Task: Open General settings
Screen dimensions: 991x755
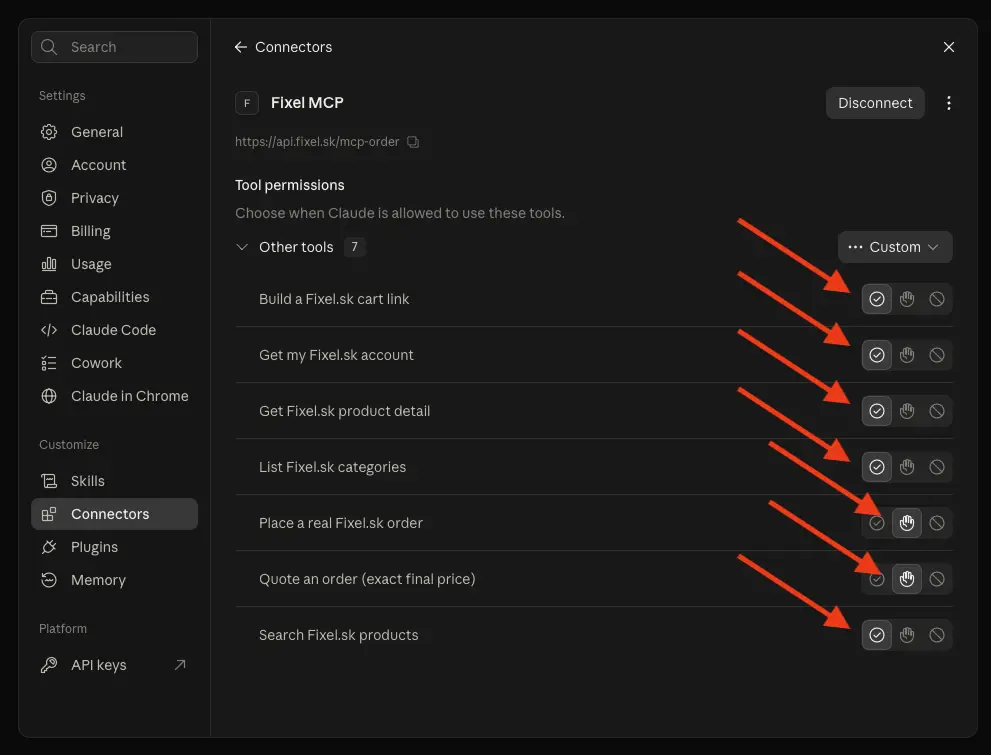Action: coord(114,132)
